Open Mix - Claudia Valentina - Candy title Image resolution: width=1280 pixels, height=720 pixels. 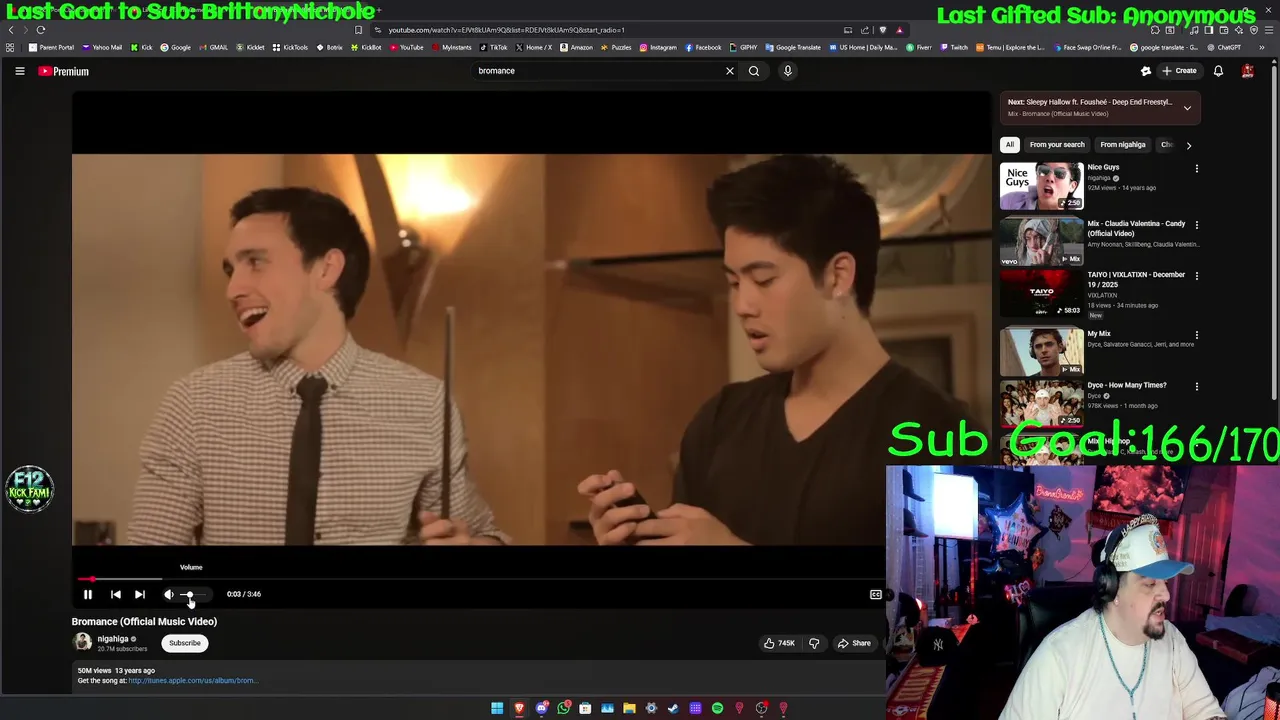coord(1136,228)
